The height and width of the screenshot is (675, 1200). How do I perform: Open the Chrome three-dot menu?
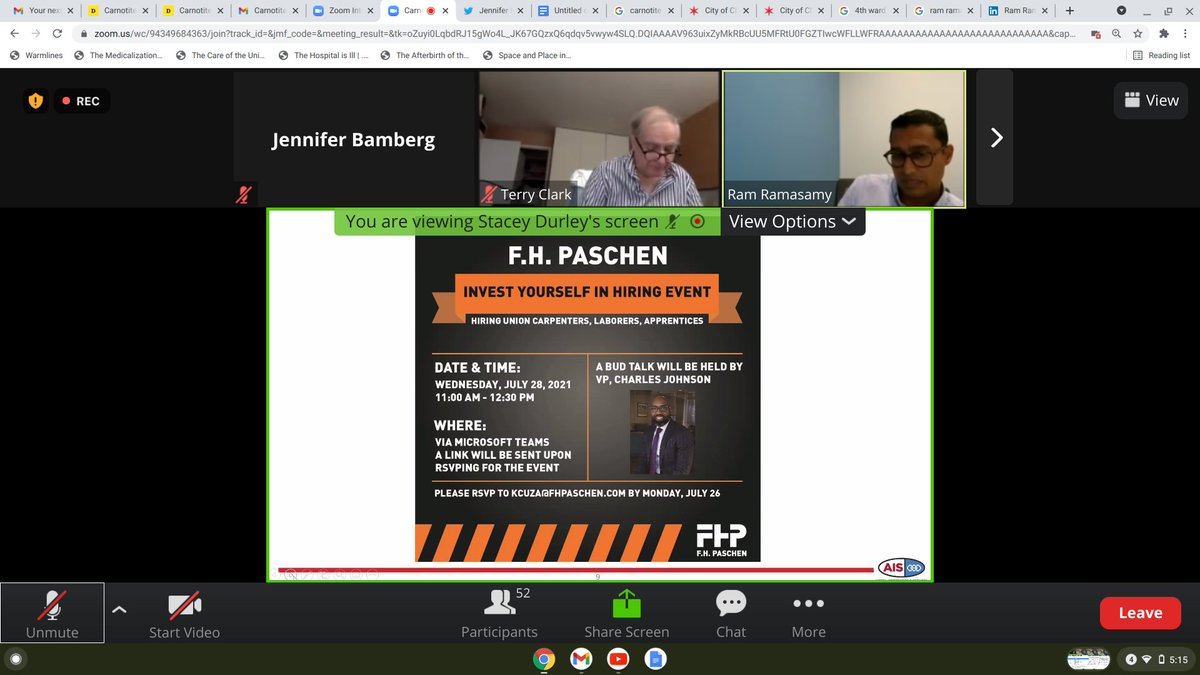pos(1184,33)
